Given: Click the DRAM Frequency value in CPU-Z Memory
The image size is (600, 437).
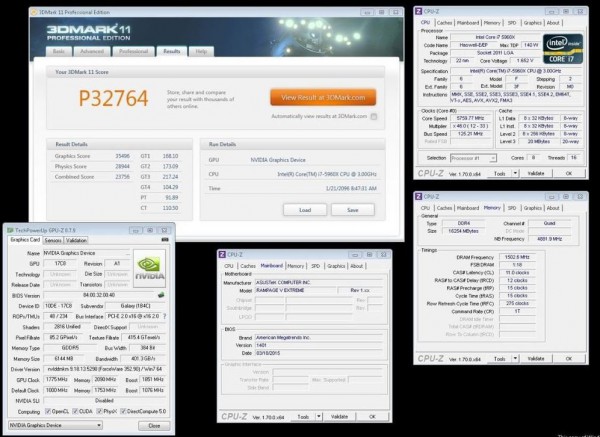Looking at the screenshot, I should [x=517, y=257].
